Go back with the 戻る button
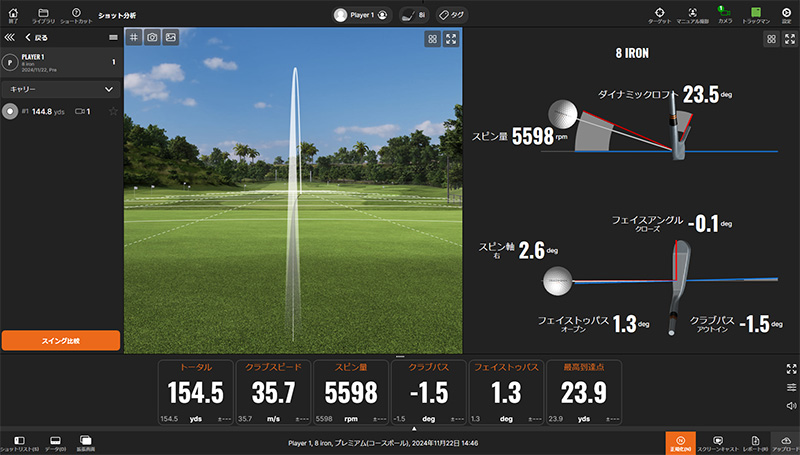 click(37, 37)
